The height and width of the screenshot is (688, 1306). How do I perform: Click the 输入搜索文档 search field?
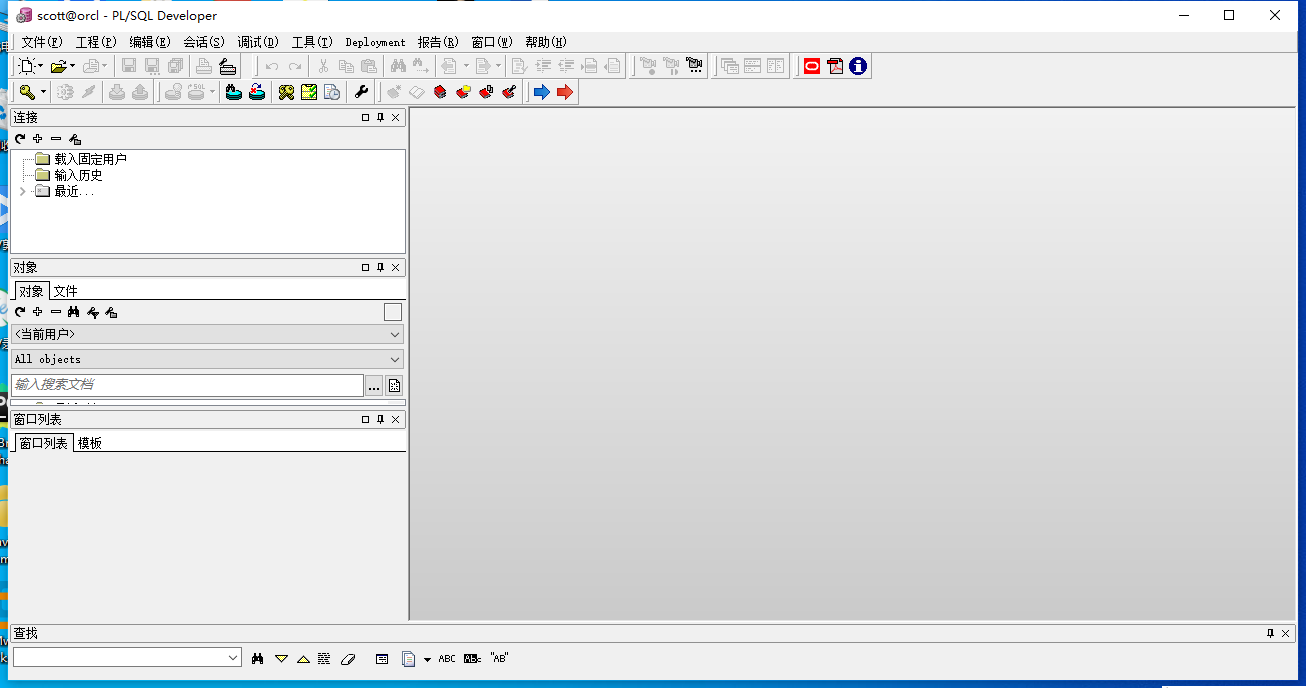[x=187, y=385]
